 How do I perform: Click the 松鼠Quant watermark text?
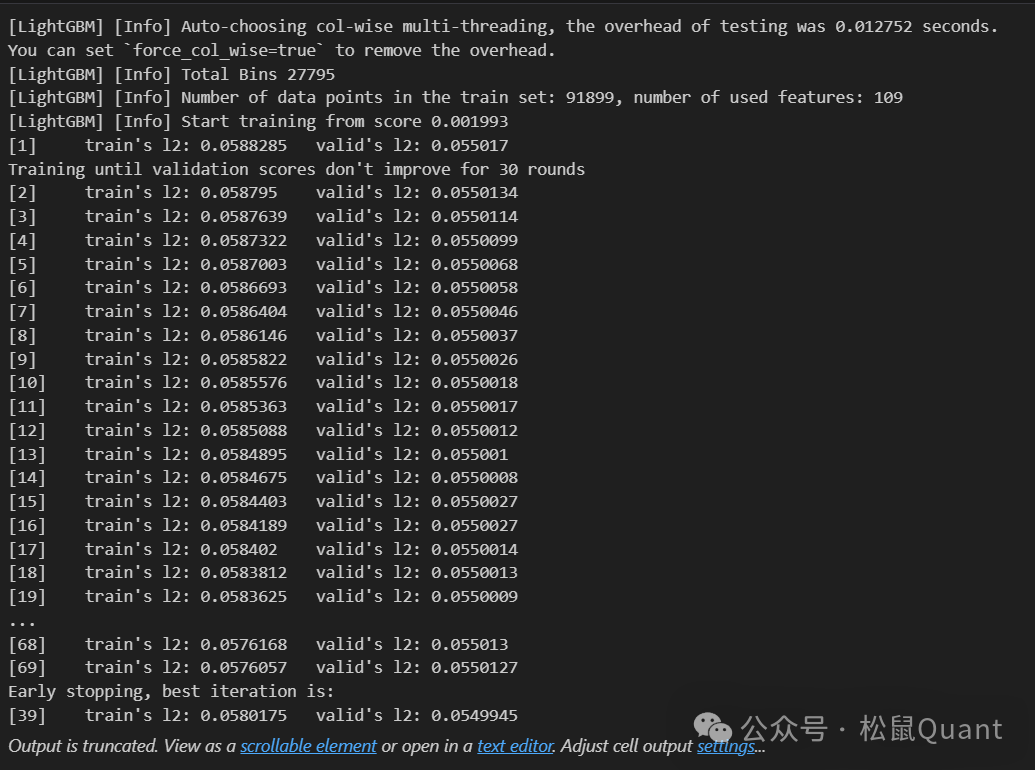click(929, 730)
